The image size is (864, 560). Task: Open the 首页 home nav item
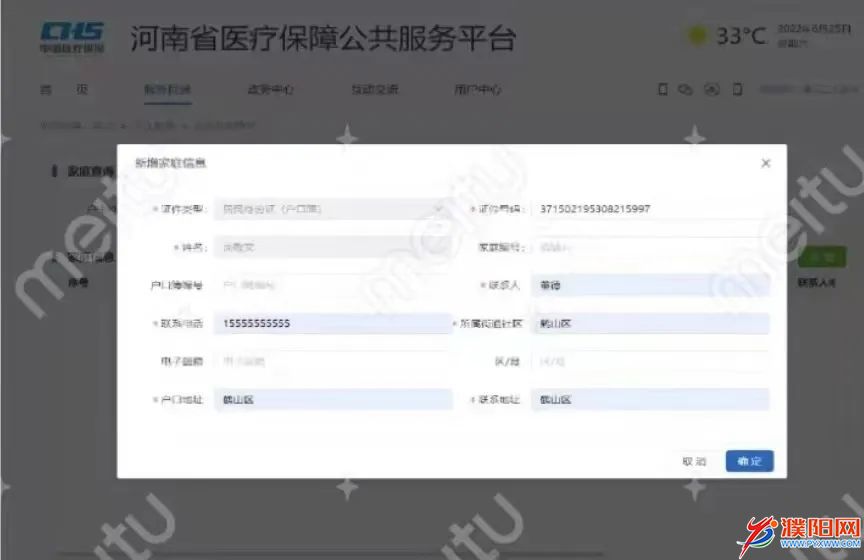coord(64,89)
